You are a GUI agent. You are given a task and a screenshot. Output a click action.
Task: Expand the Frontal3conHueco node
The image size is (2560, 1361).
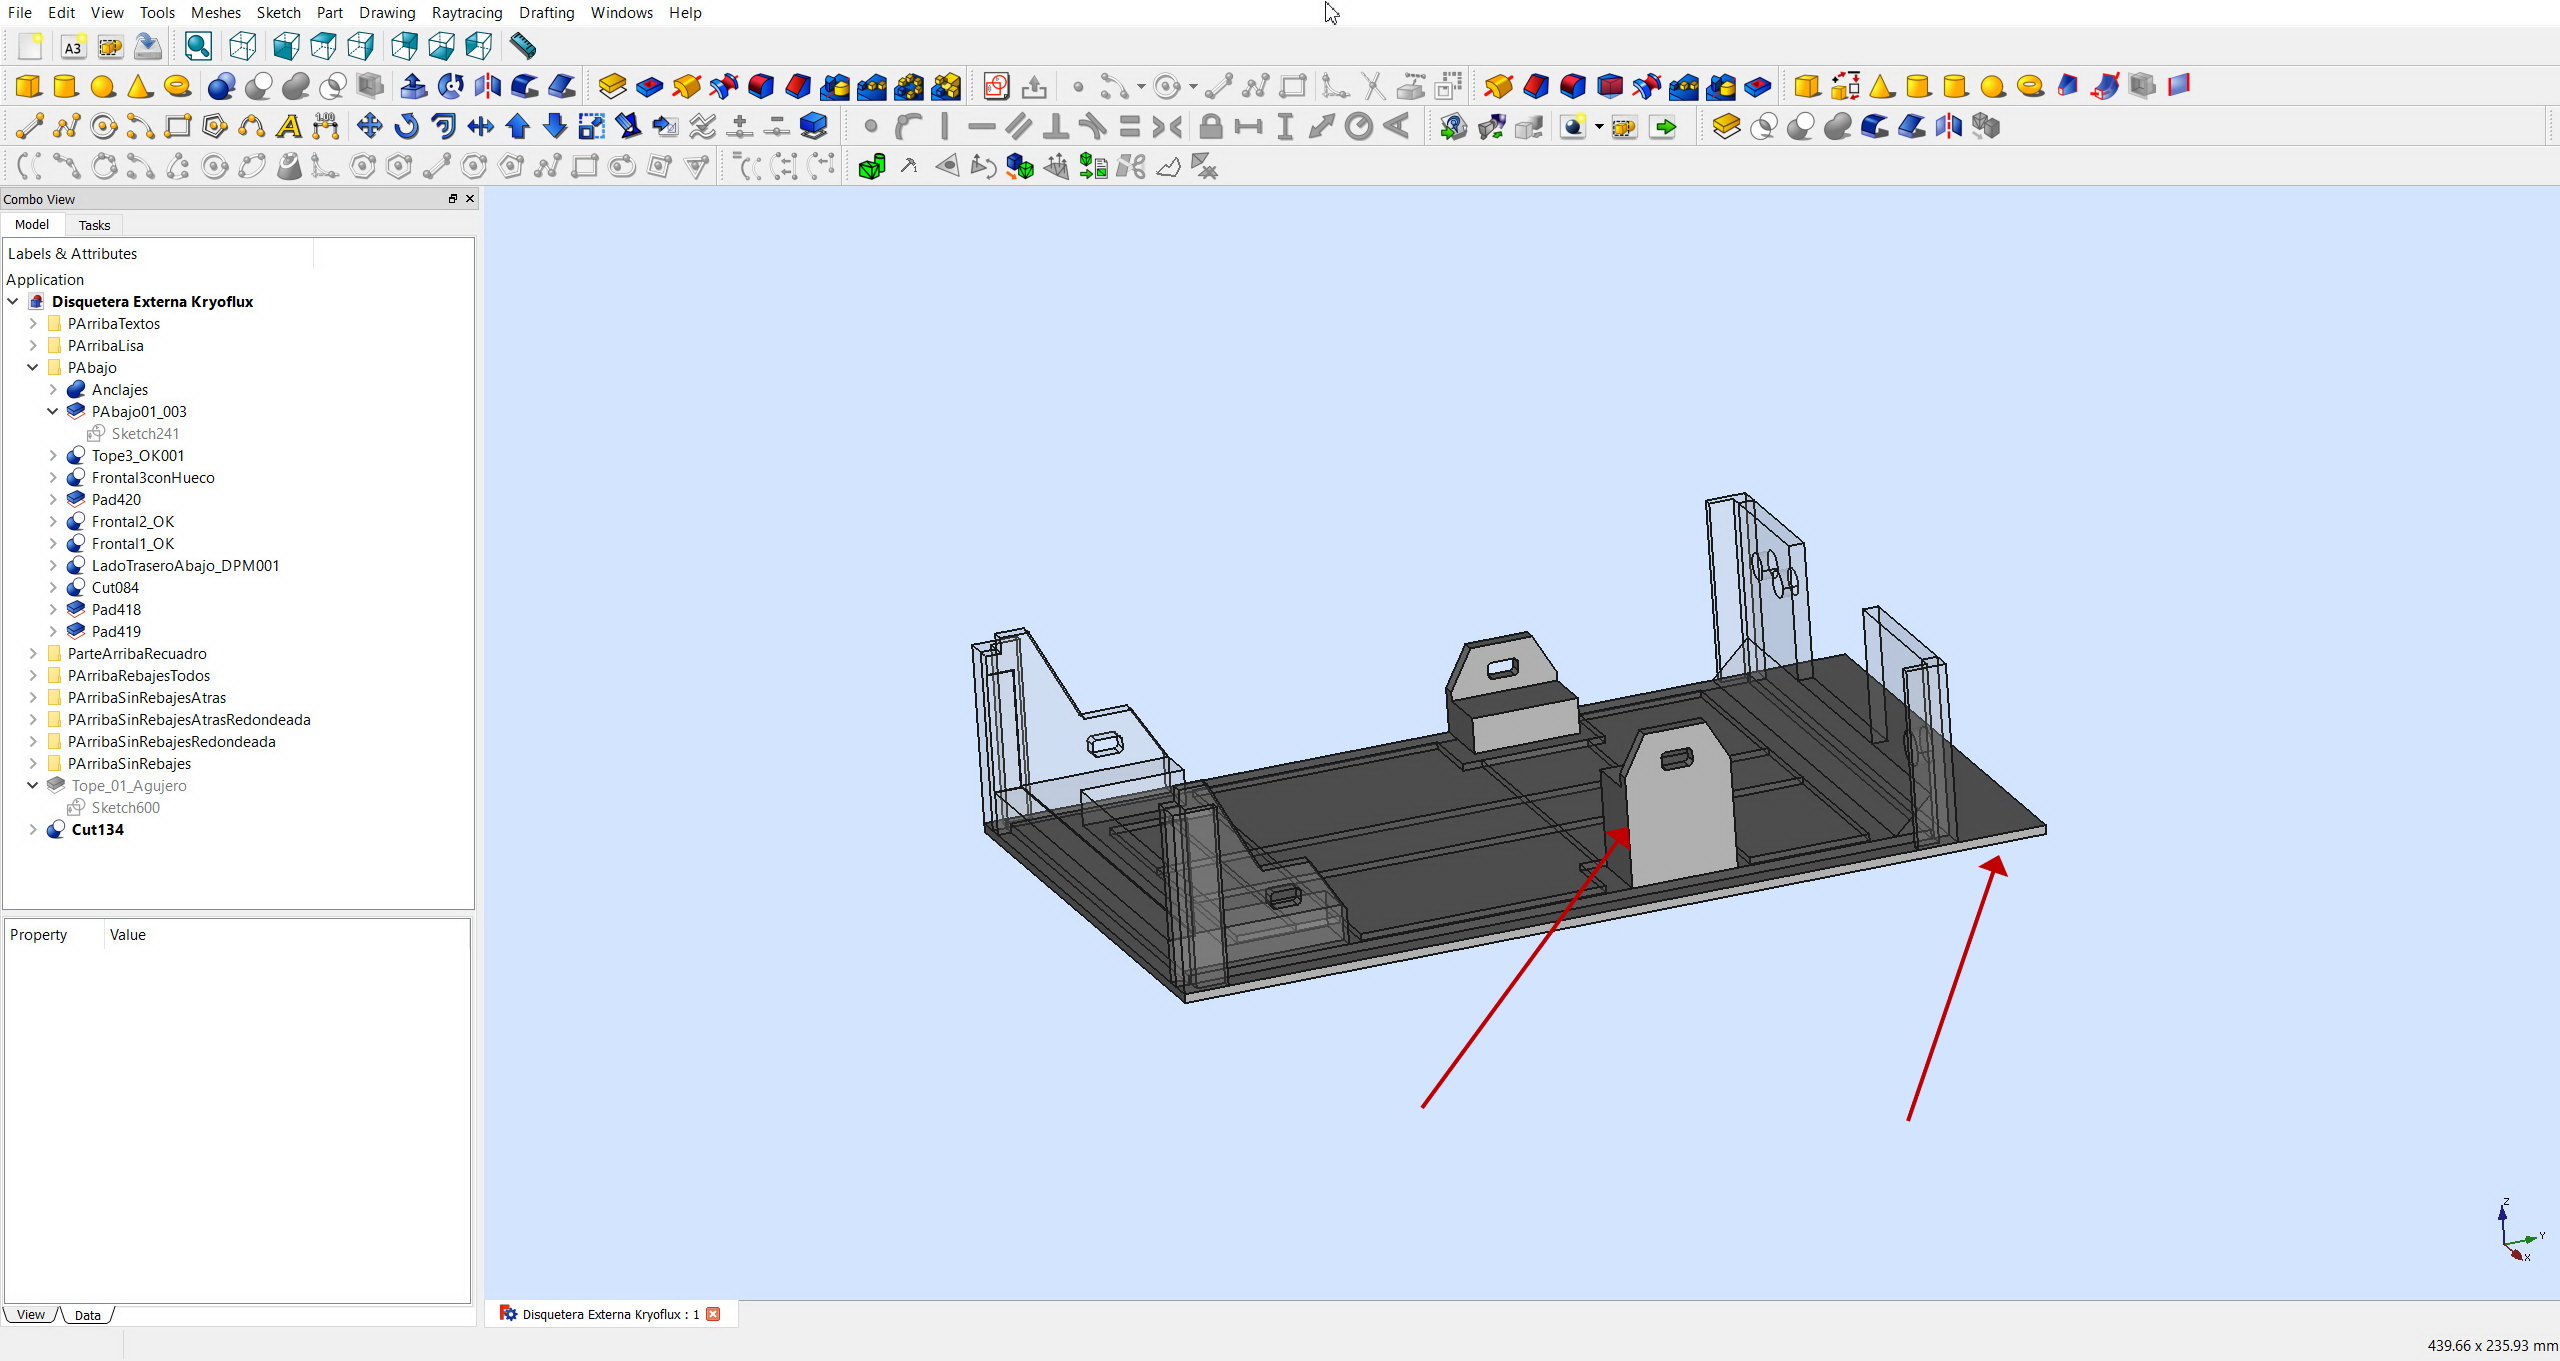tap(53, 477)
